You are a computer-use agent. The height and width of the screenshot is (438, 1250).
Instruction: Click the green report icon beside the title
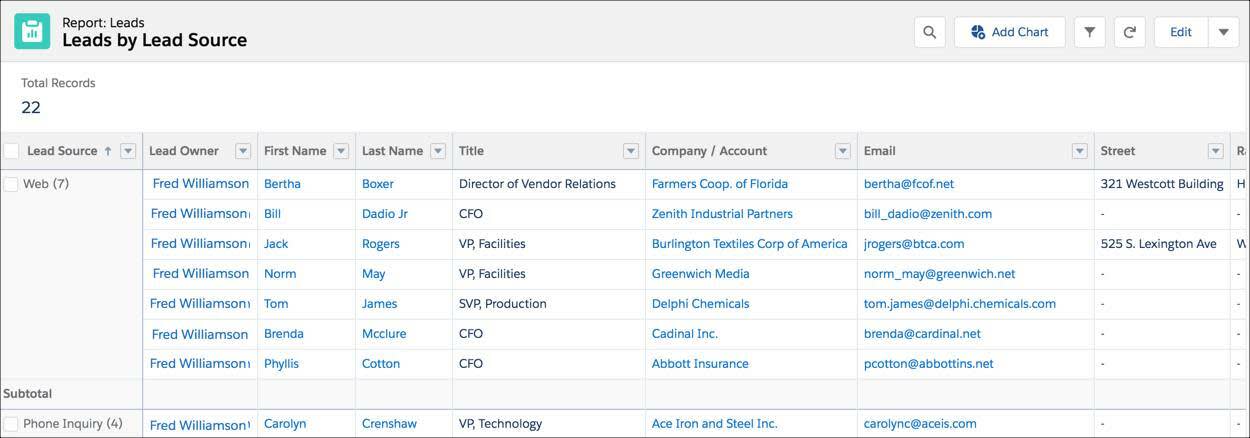32,31
